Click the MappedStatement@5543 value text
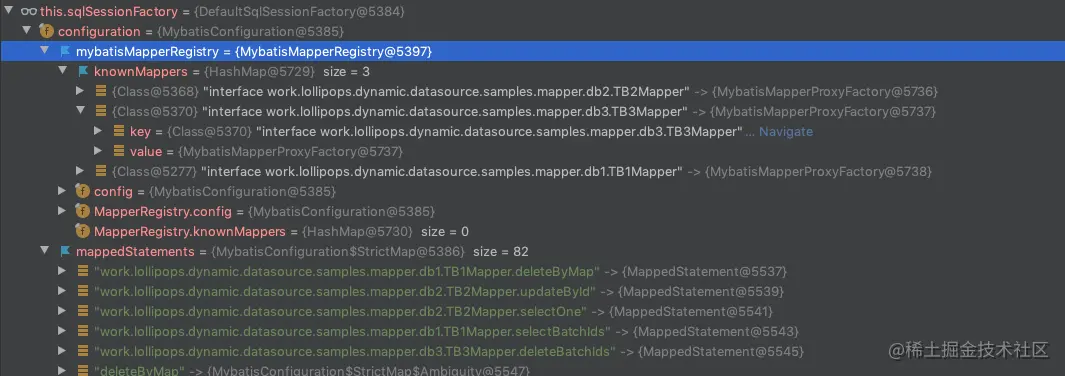 tap(716, 332)
